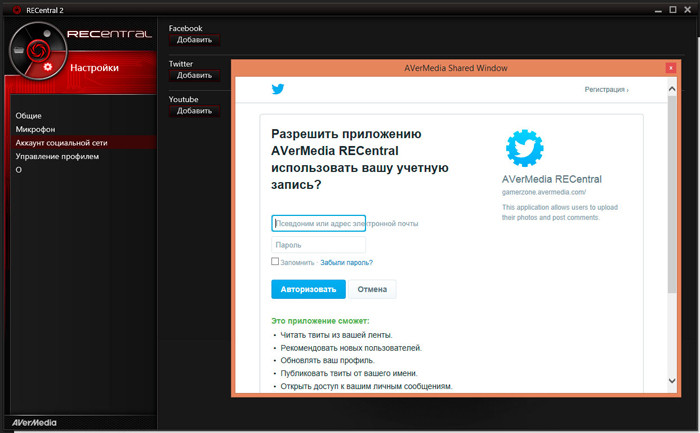Click the 'Это приложение сможет:' heading
Viewport: 700px width, 433px height.
(x=320, y=321)
